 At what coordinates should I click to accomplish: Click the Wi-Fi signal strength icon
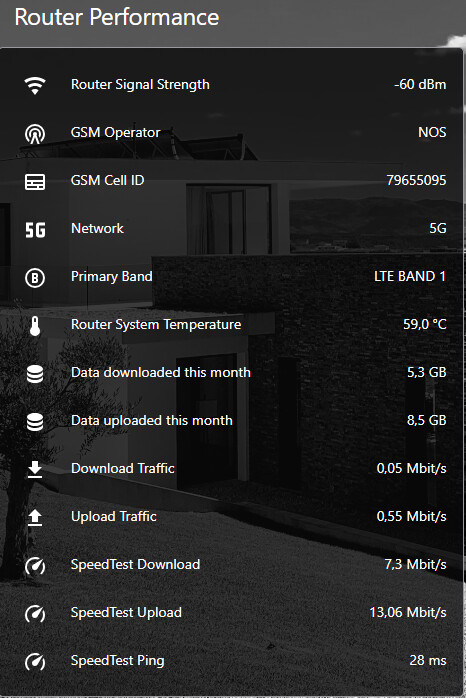(x=35, y=85)
